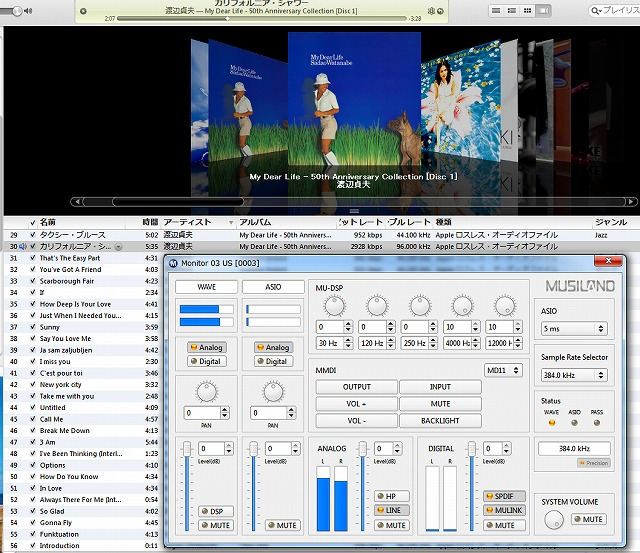
Task: Click the MMIDI INPUT button
Action: click(x=440, y=387)
